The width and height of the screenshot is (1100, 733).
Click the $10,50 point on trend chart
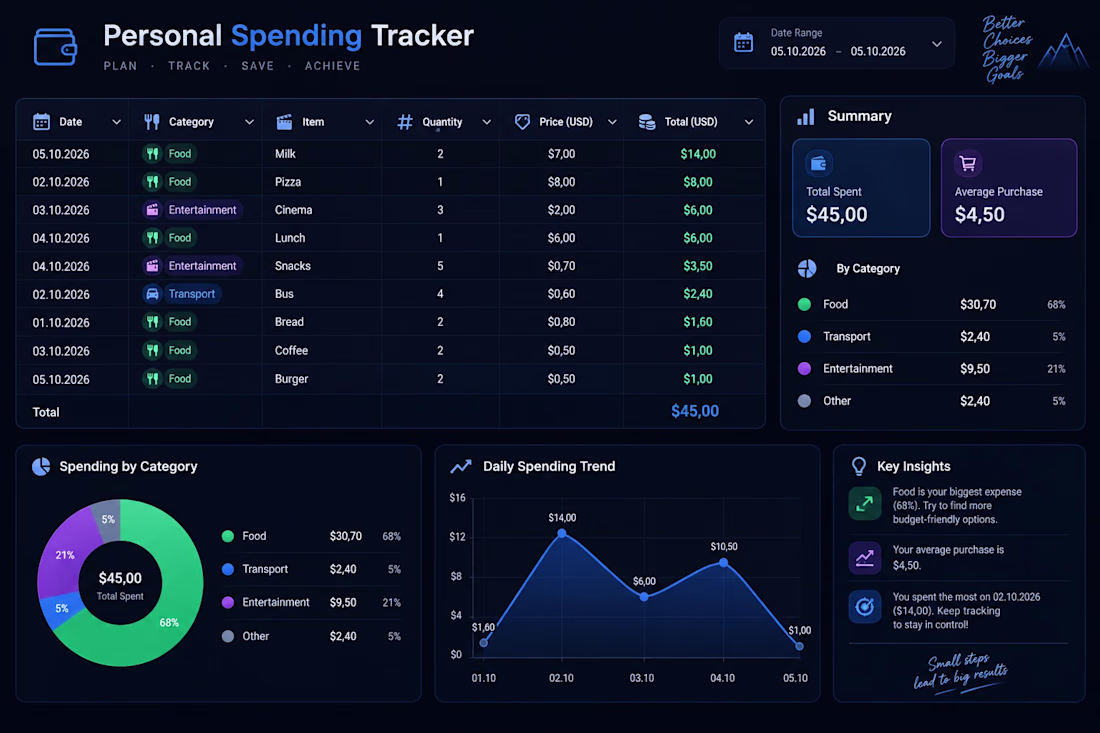click(723, 563)
